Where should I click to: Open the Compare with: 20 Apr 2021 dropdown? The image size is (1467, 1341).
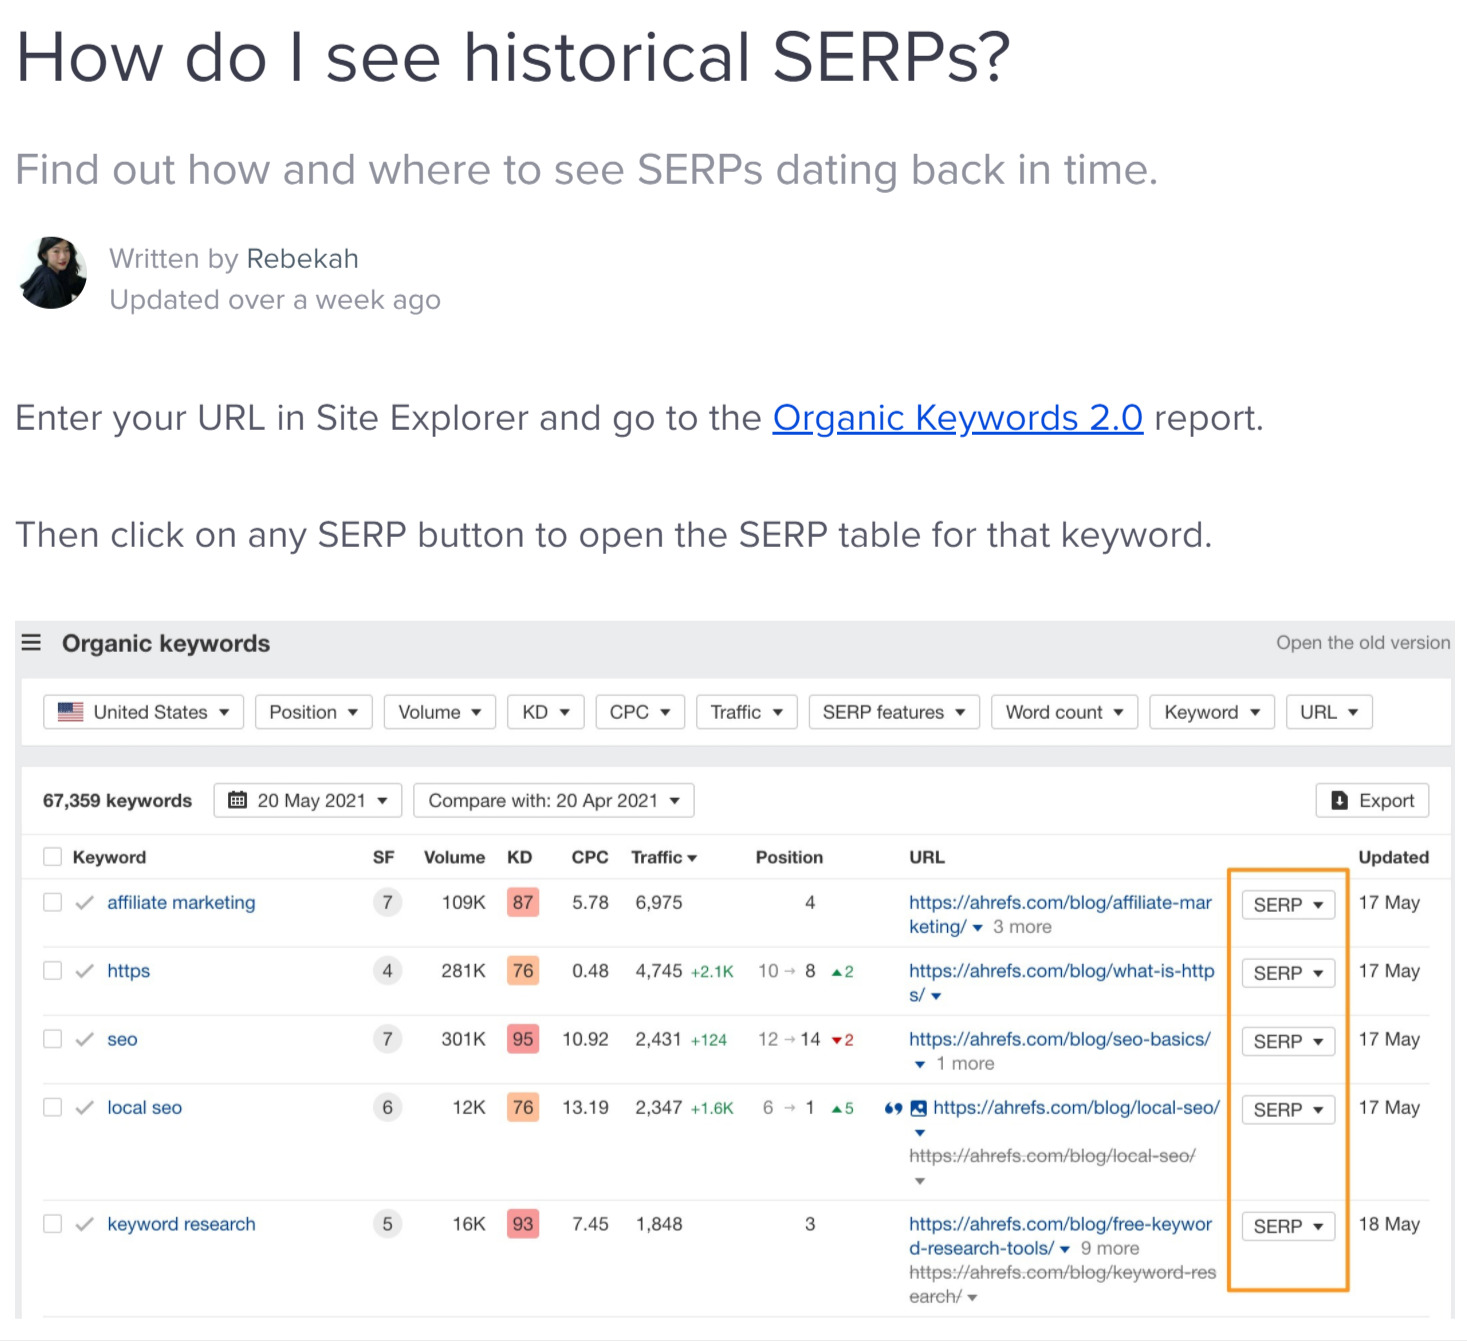click(x=553, y=800)
